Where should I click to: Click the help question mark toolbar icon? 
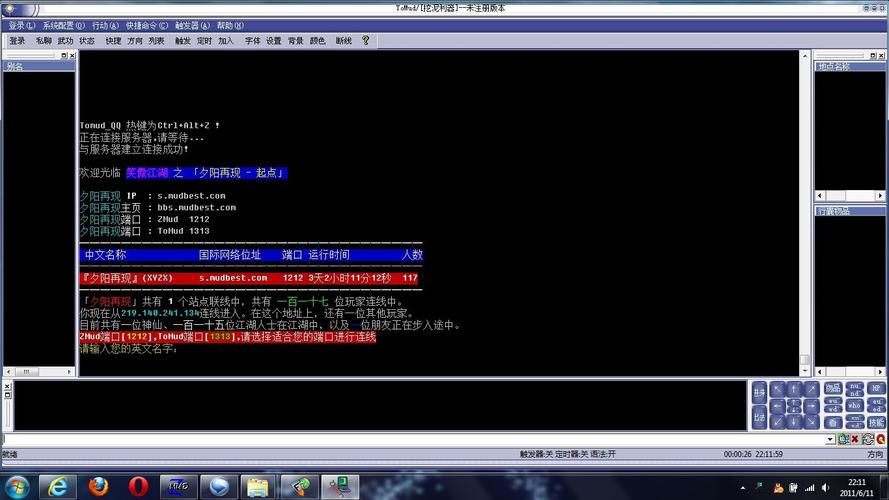366,41
